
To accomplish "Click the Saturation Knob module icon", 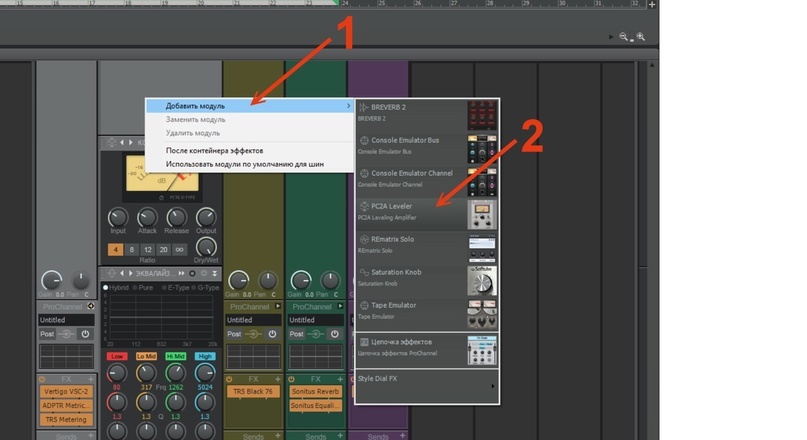I will [364, 272].
